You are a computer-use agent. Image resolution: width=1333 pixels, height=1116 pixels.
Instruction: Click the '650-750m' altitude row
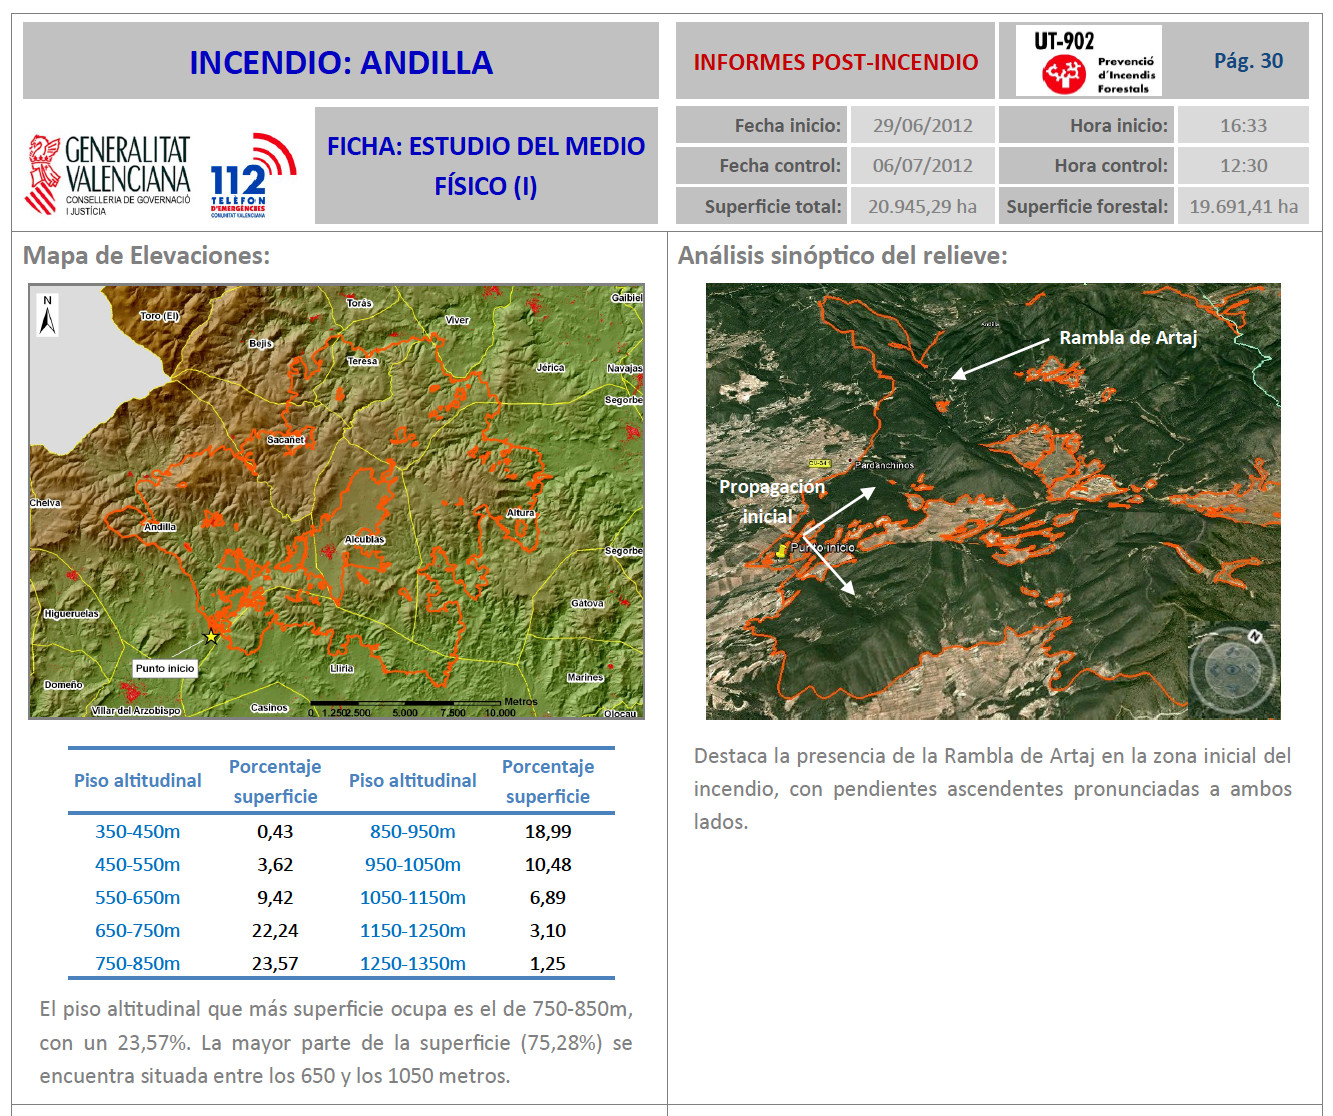(x=138, y=930)
